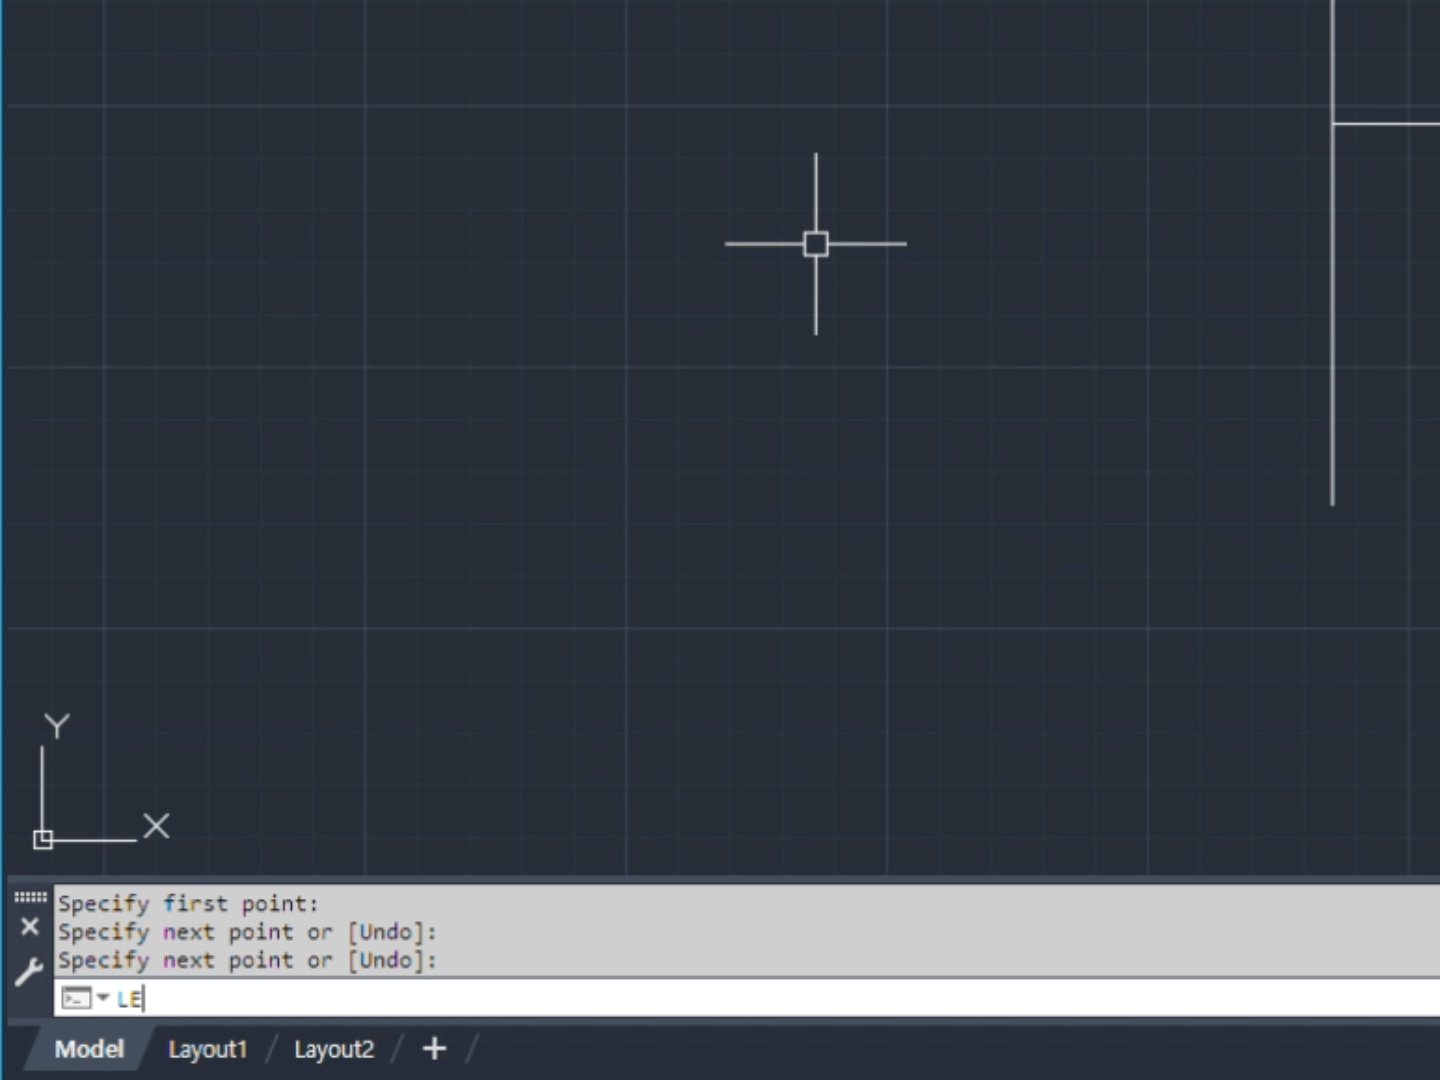1440x1080 pixels.
Task: Select the long vertical line in drawing
Action: coord(1332,253)
